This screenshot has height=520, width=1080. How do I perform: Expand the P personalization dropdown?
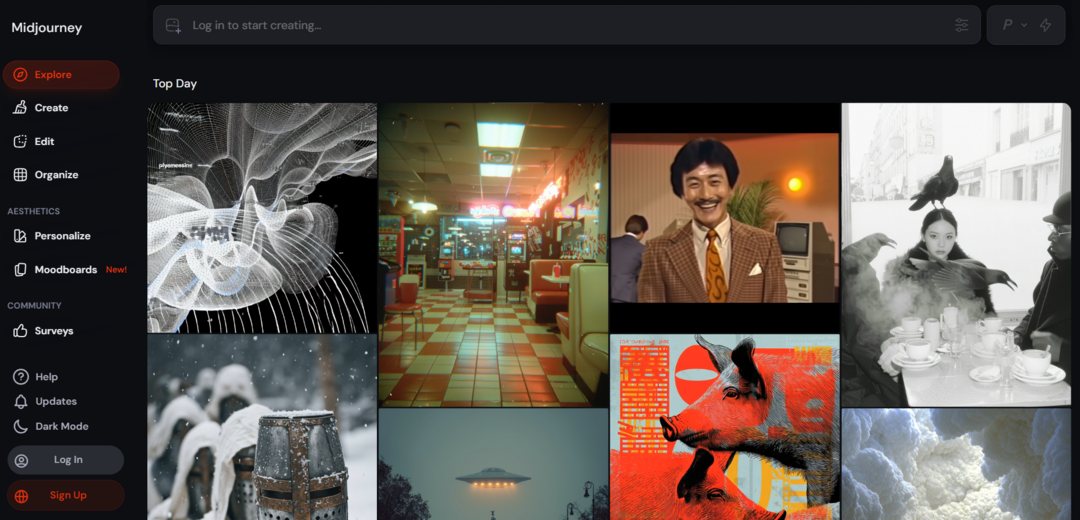pyautogui.click(x=1014, y=25)
